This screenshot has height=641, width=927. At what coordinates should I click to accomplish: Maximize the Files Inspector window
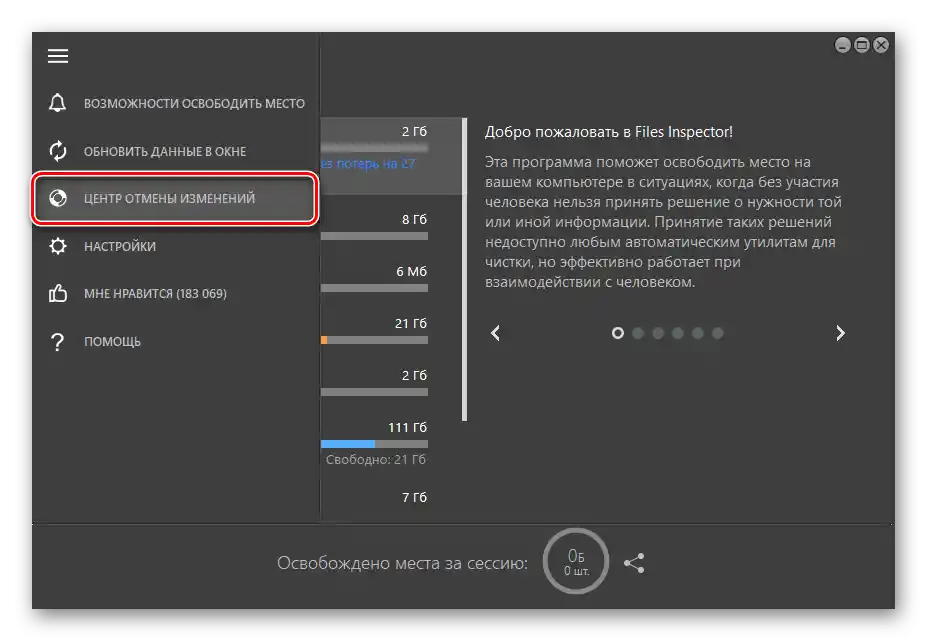click(862, 45)
